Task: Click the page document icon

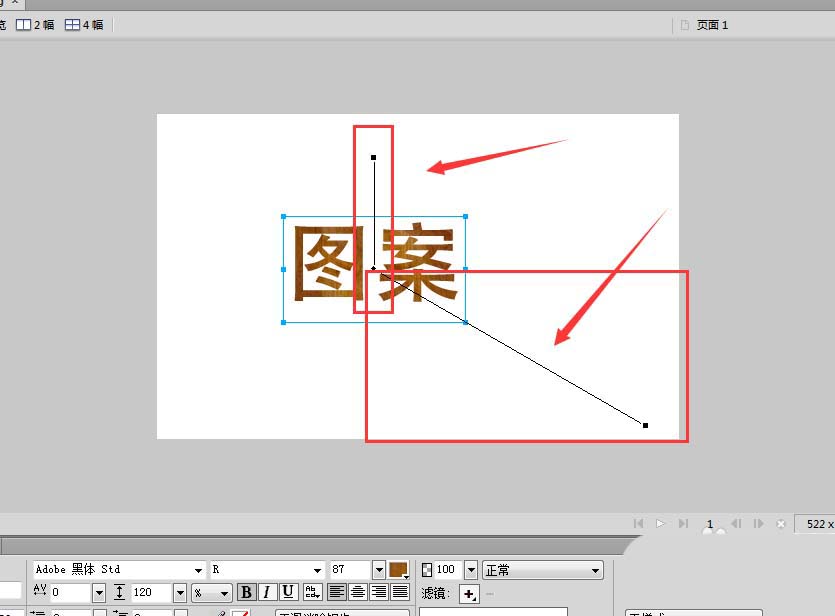Action: pos(685,25)
